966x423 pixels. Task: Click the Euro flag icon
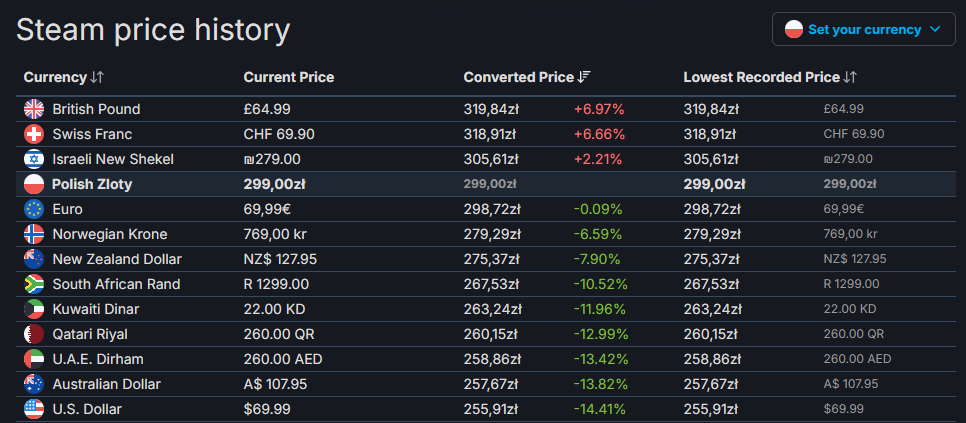[34, 209]
